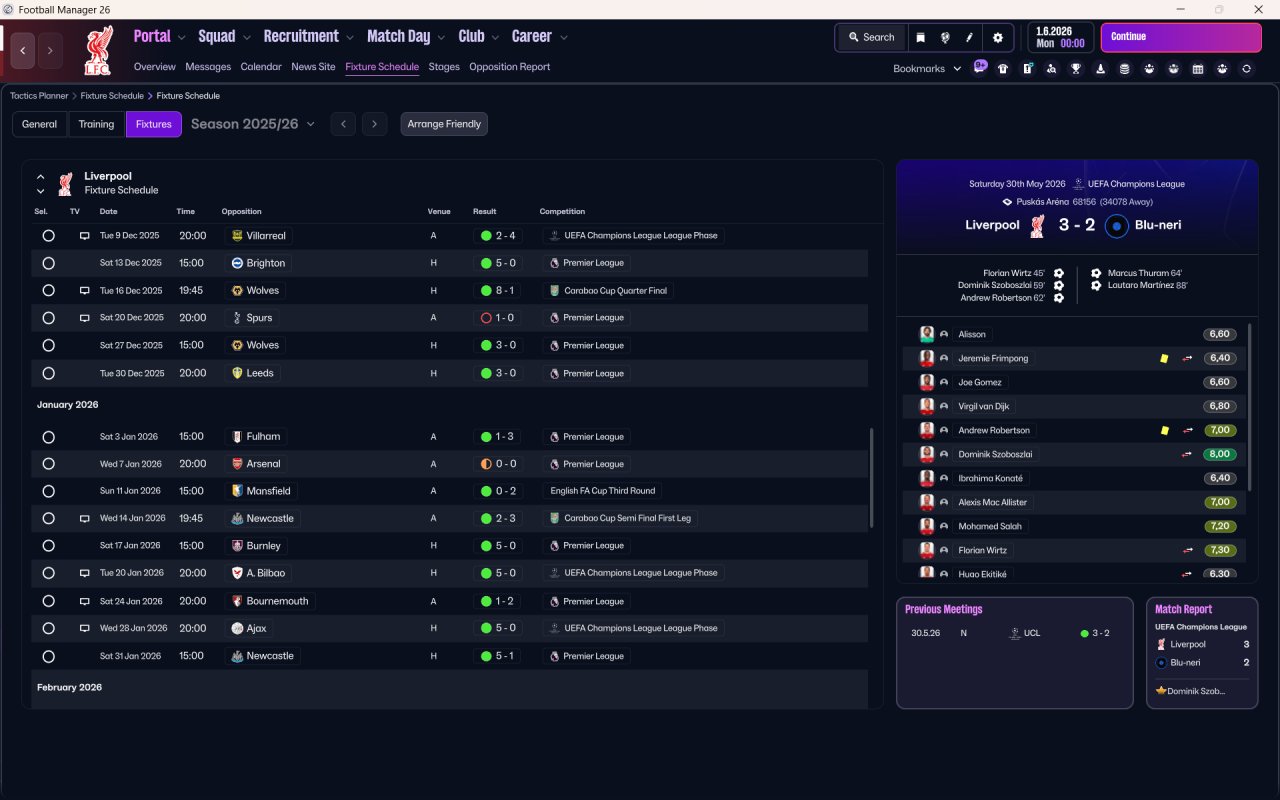Click the Arsenal club badge in the fixture list
This screenshot has width=1280, height=800.
[237, 464]
